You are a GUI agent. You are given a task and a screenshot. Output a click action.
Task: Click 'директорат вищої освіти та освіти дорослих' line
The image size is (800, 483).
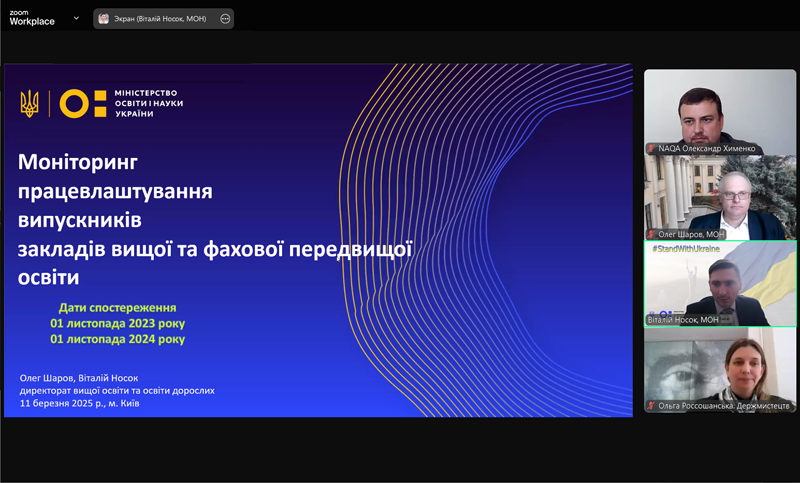(x=117, y=391)
